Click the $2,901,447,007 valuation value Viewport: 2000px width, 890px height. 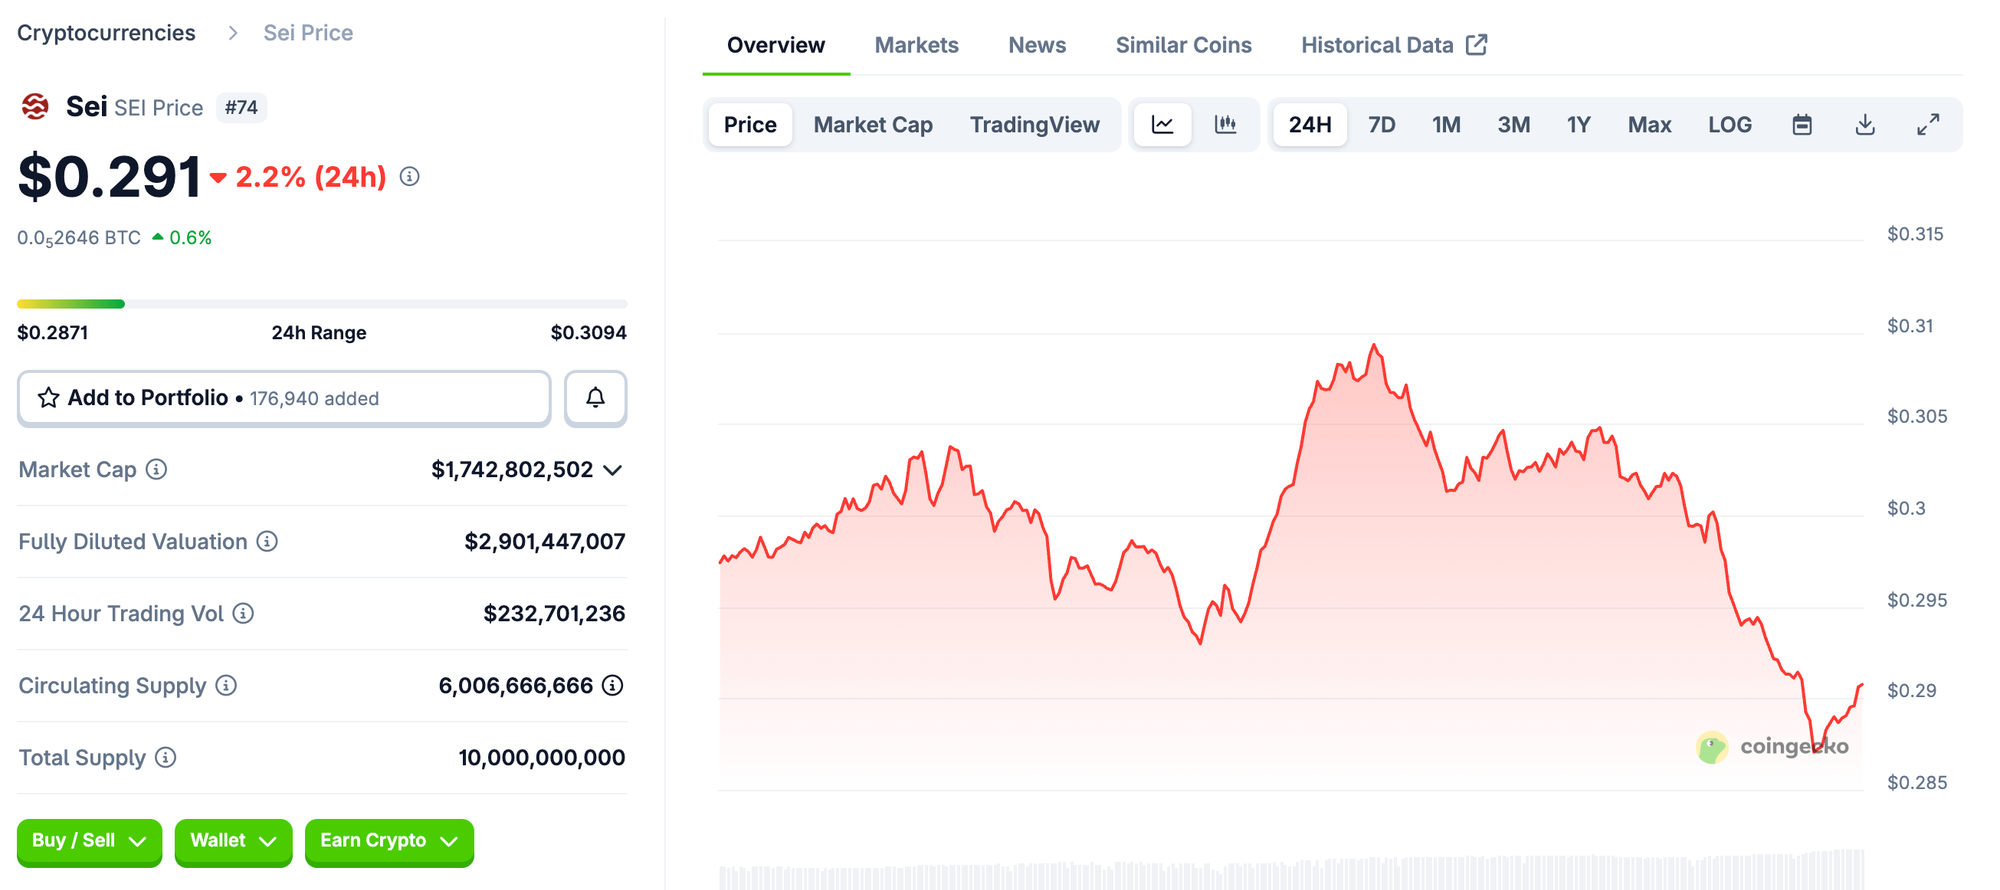click(x=545, y=541)
